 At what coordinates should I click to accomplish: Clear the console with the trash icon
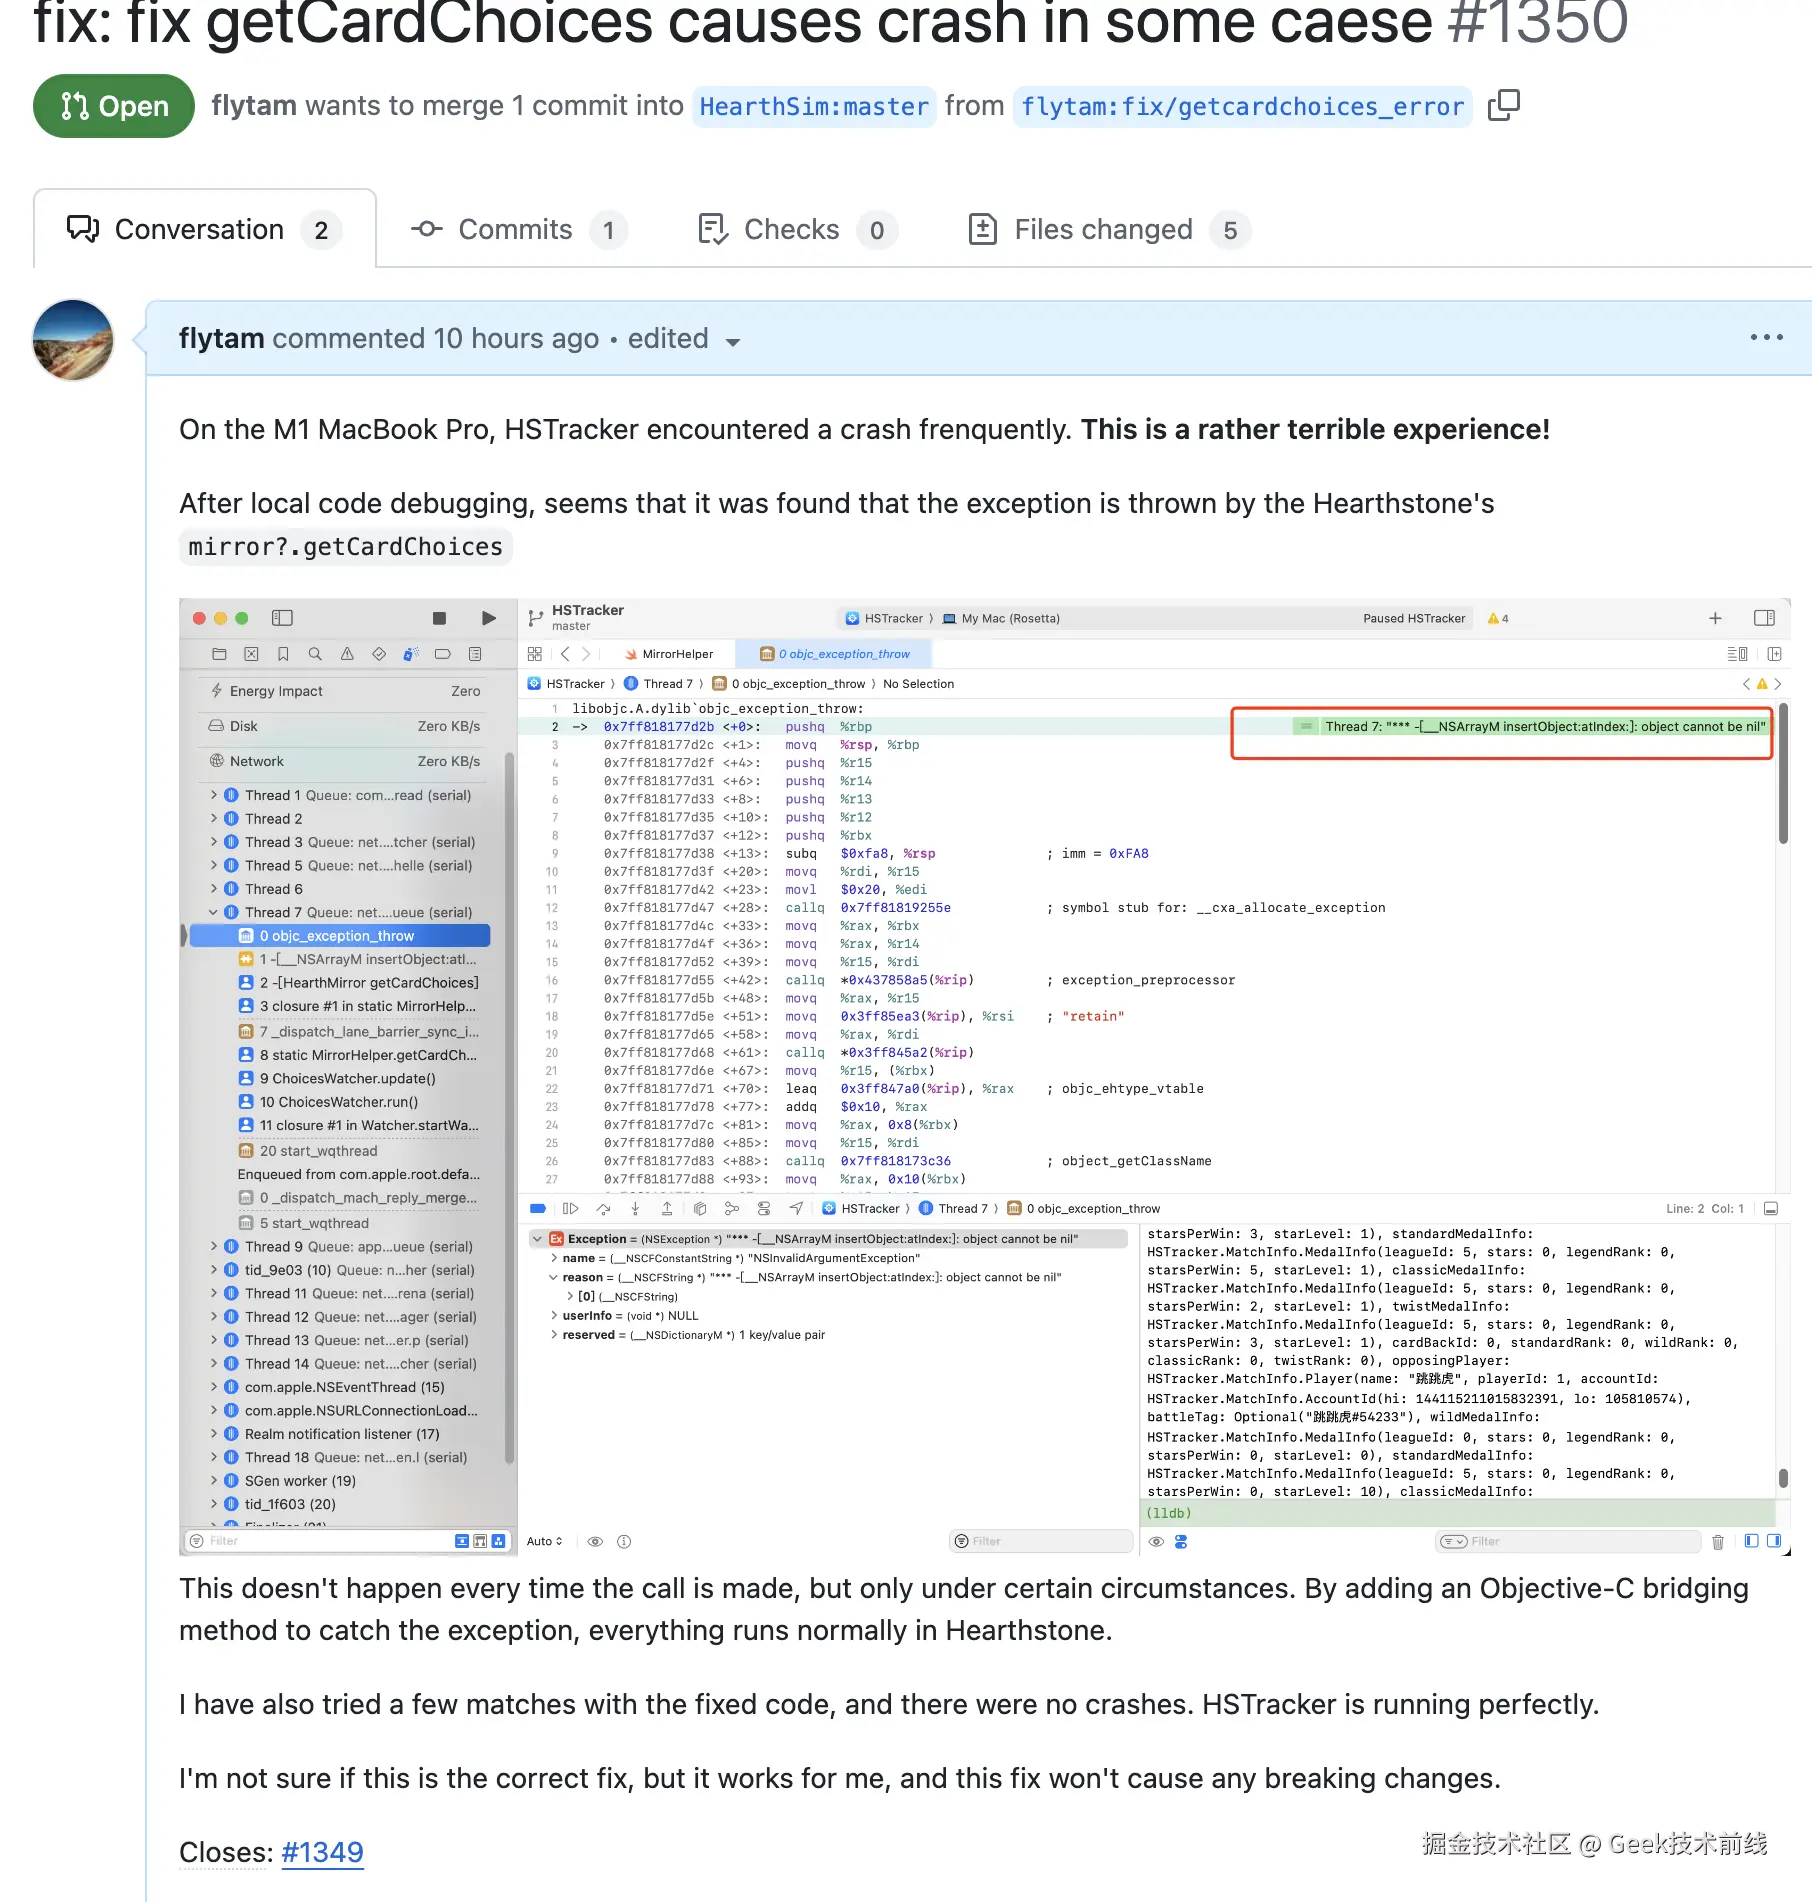pos(1718,1541)
